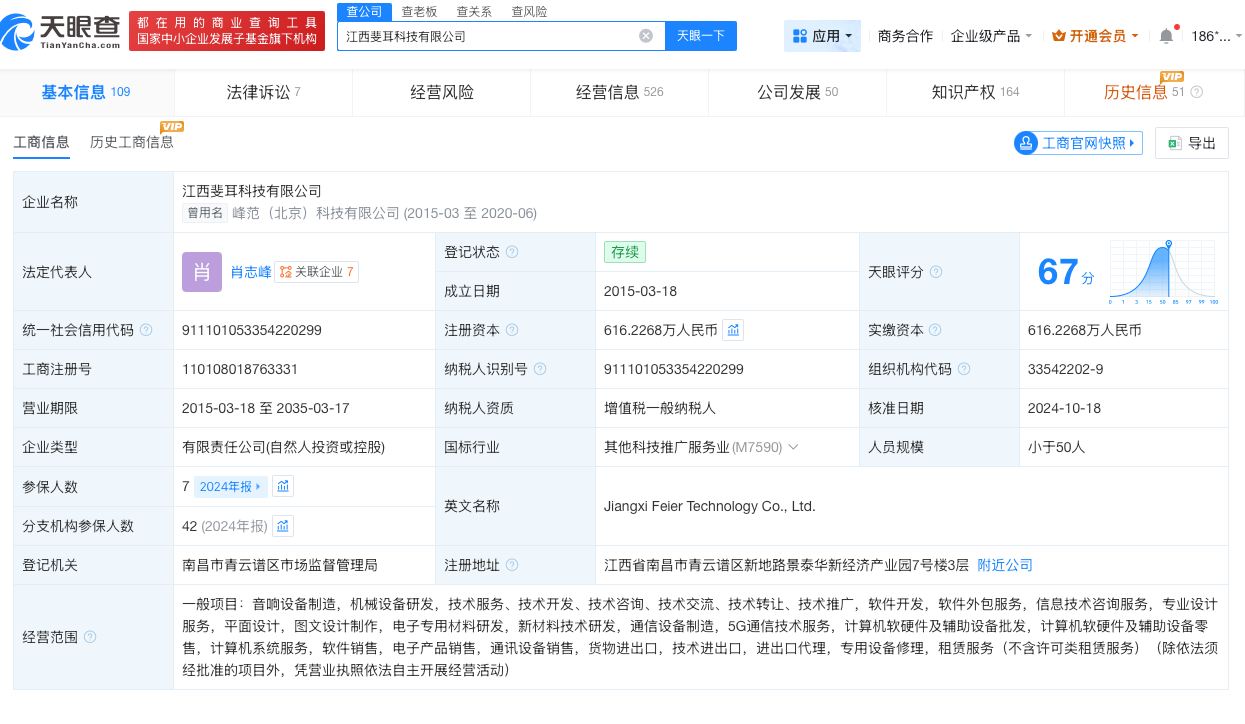Click the question mark icon beside 经营范围
This screenshot has height=724, width=1245.
click(x=90, y=637)
